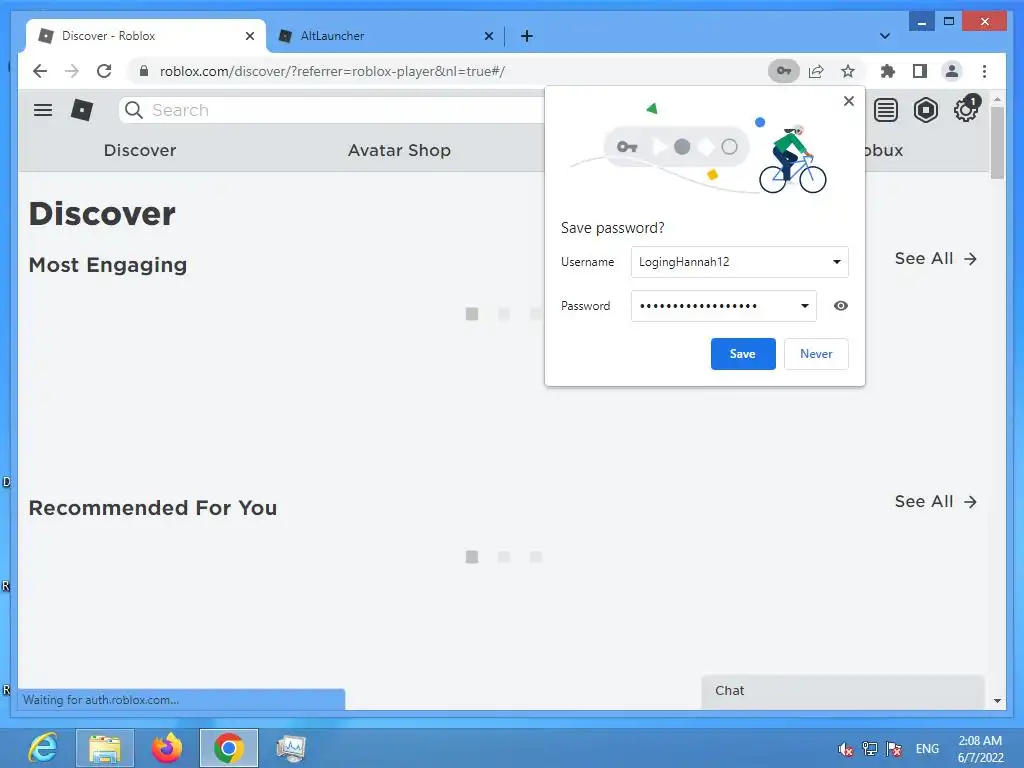Click See All for Most Engaging
This screenshot has width=1024, height=768.
coord(935,259)
